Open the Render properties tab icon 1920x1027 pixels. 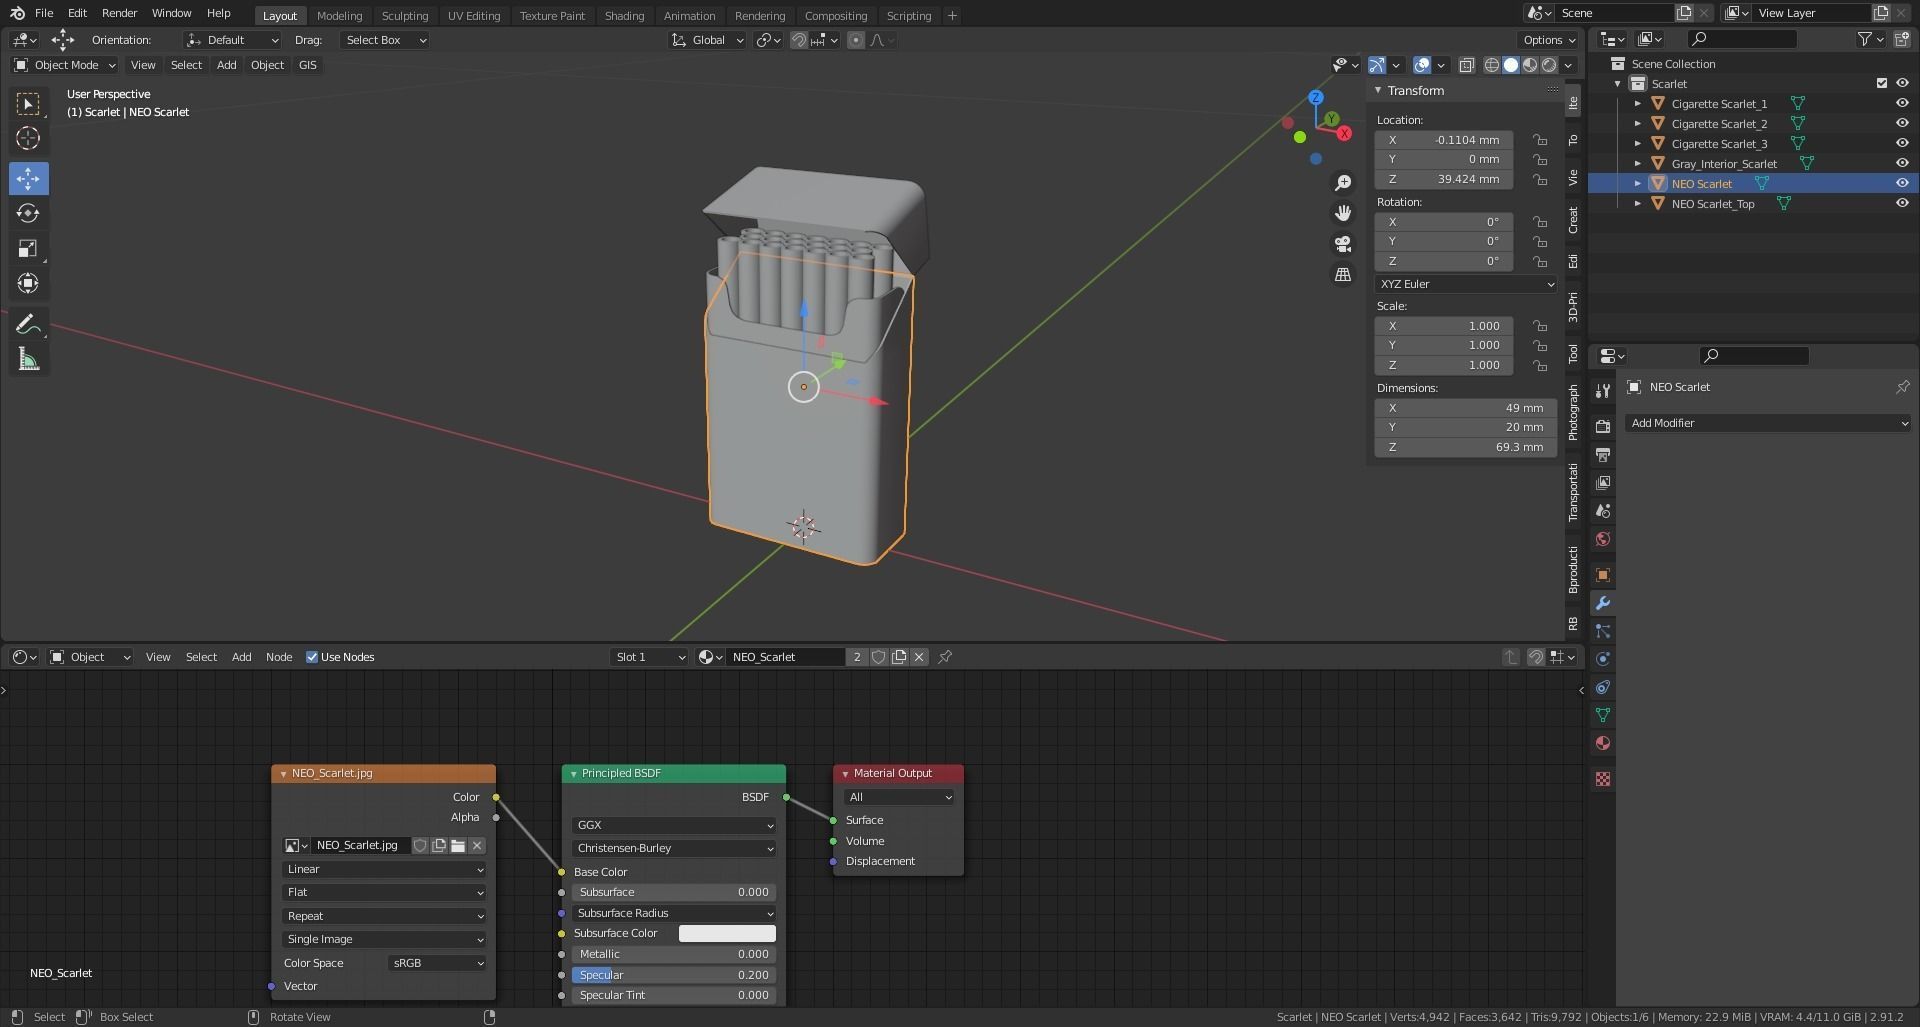[1603, 427]
